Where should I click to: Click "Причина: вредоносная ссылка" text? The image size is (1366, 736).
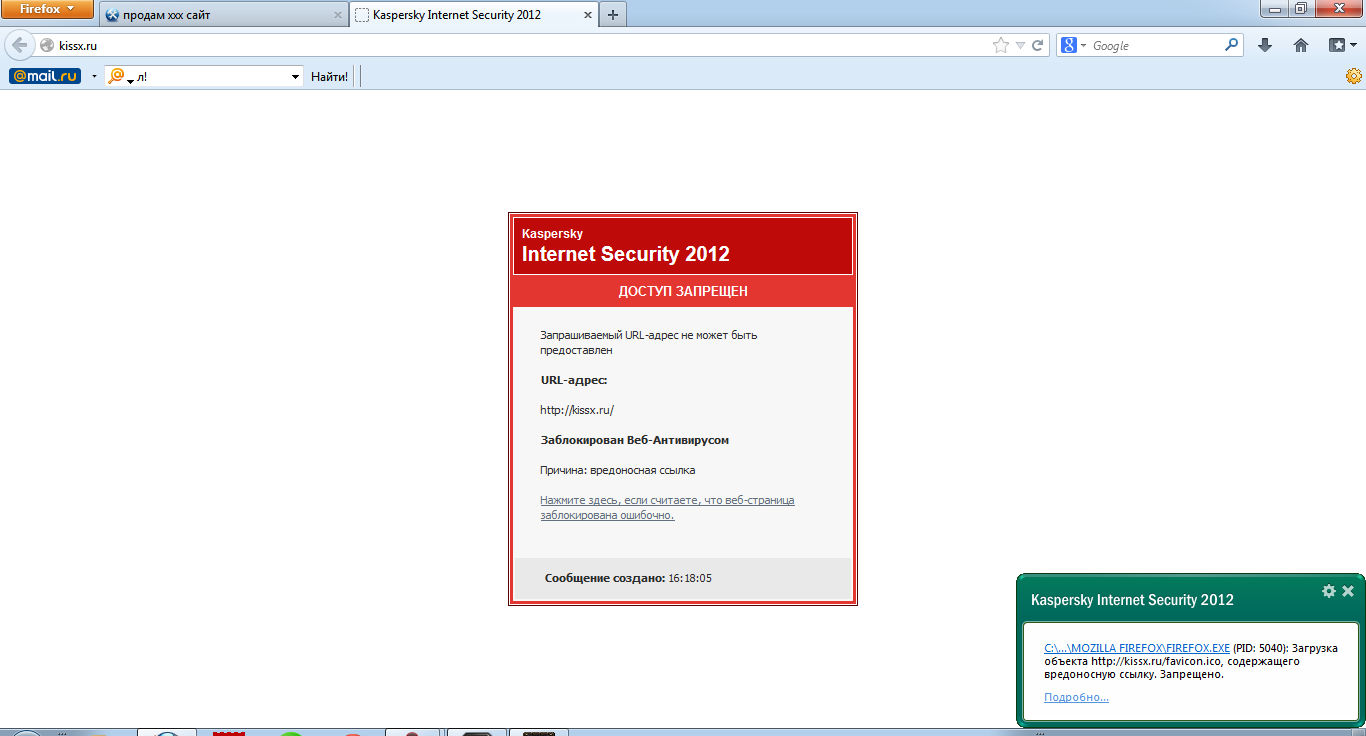click(618, 470)
